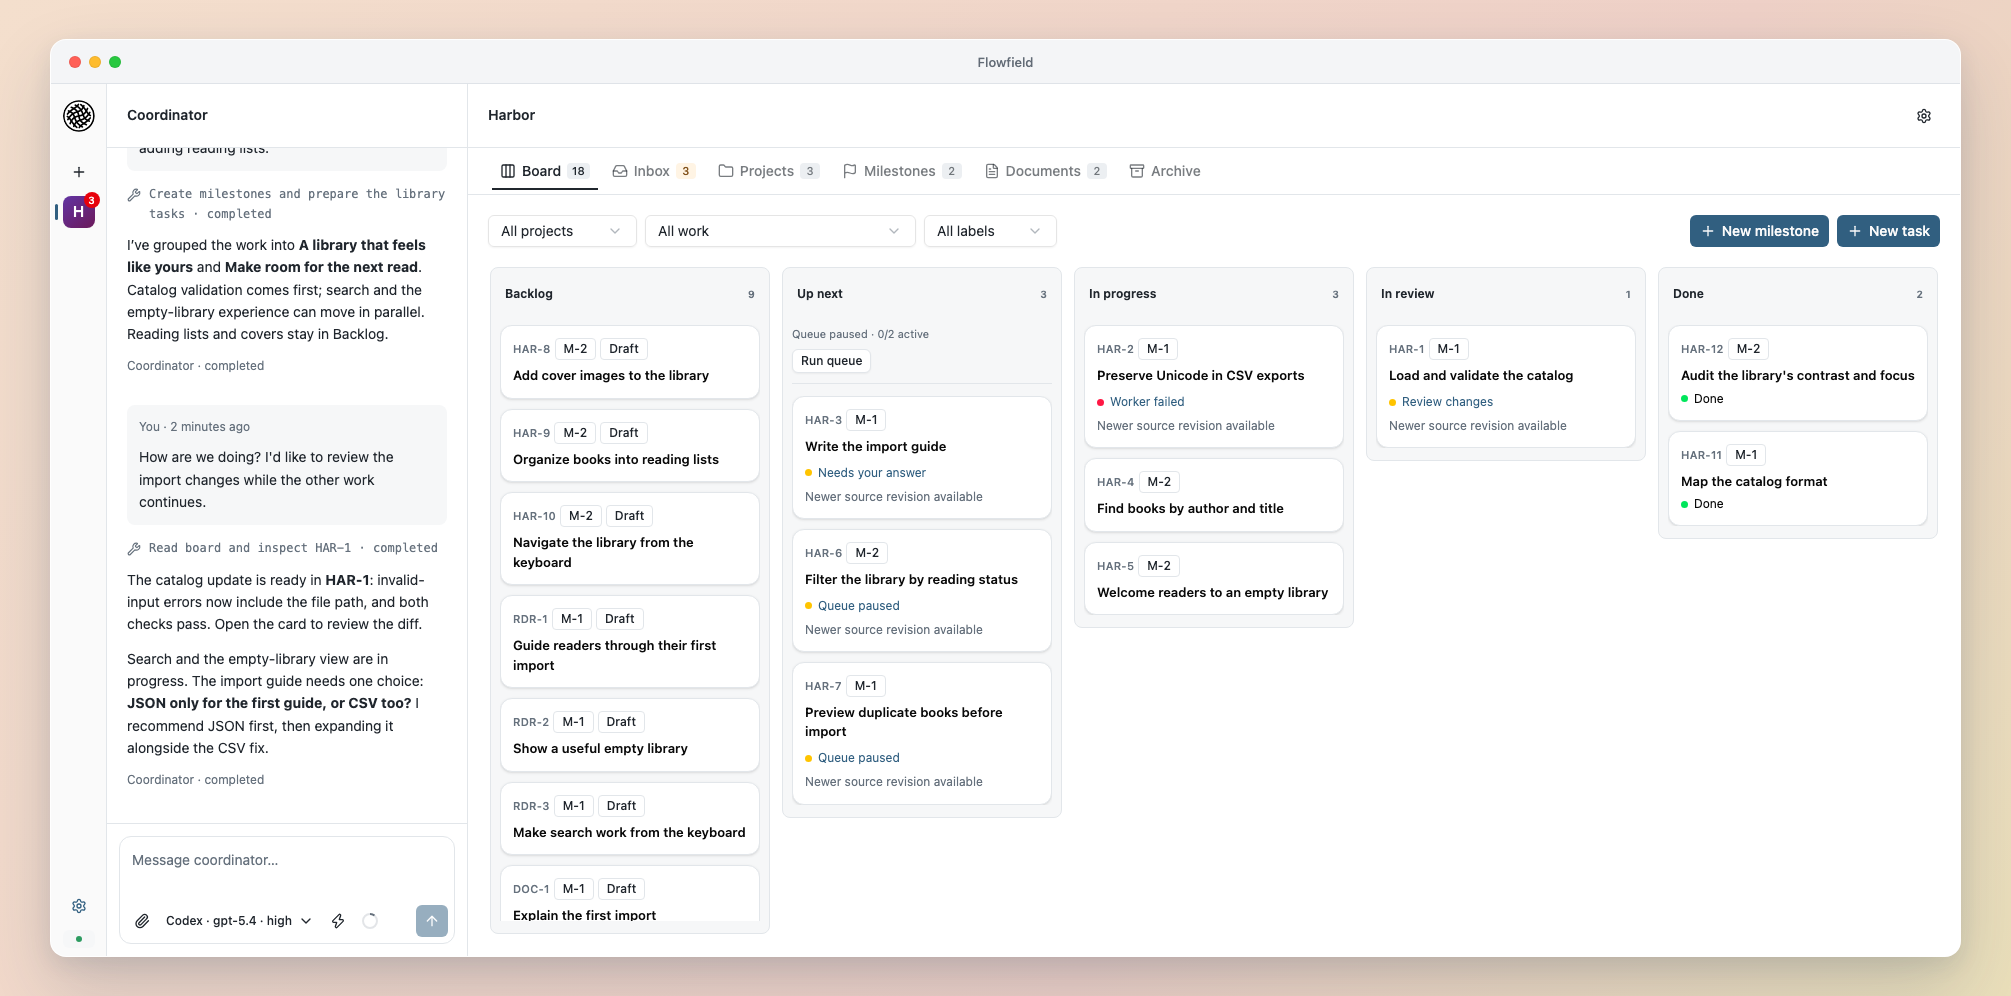This screenshot has height=996, width=2011.
Task: Switch to the Board tab
Action: point(545,171)
